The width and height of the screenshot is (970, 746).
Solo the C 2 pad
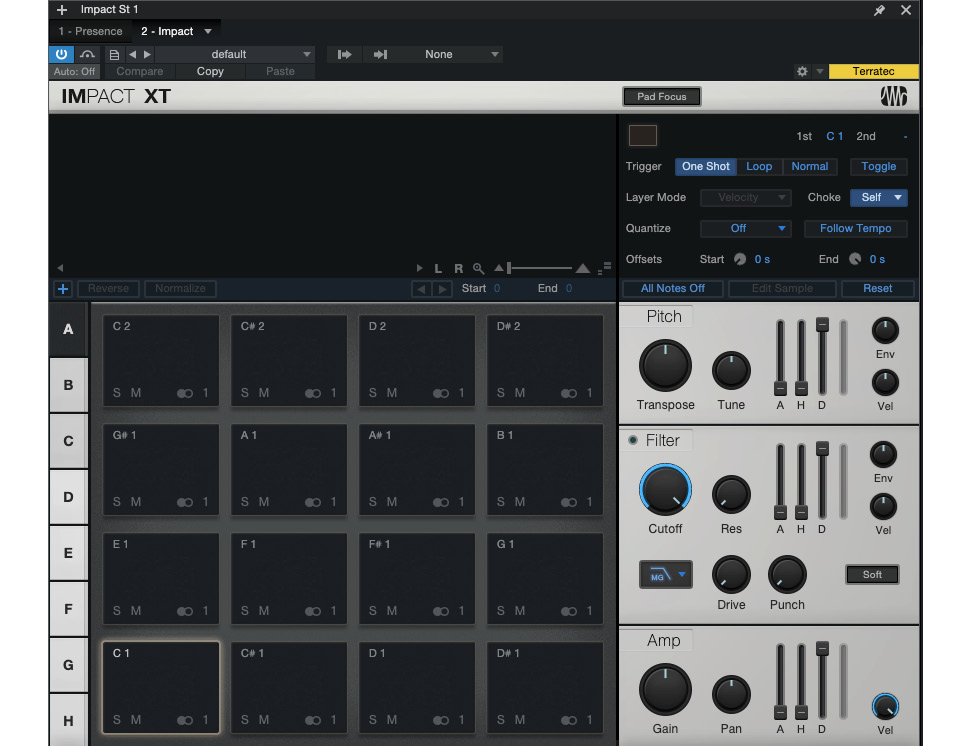point(117,393)
